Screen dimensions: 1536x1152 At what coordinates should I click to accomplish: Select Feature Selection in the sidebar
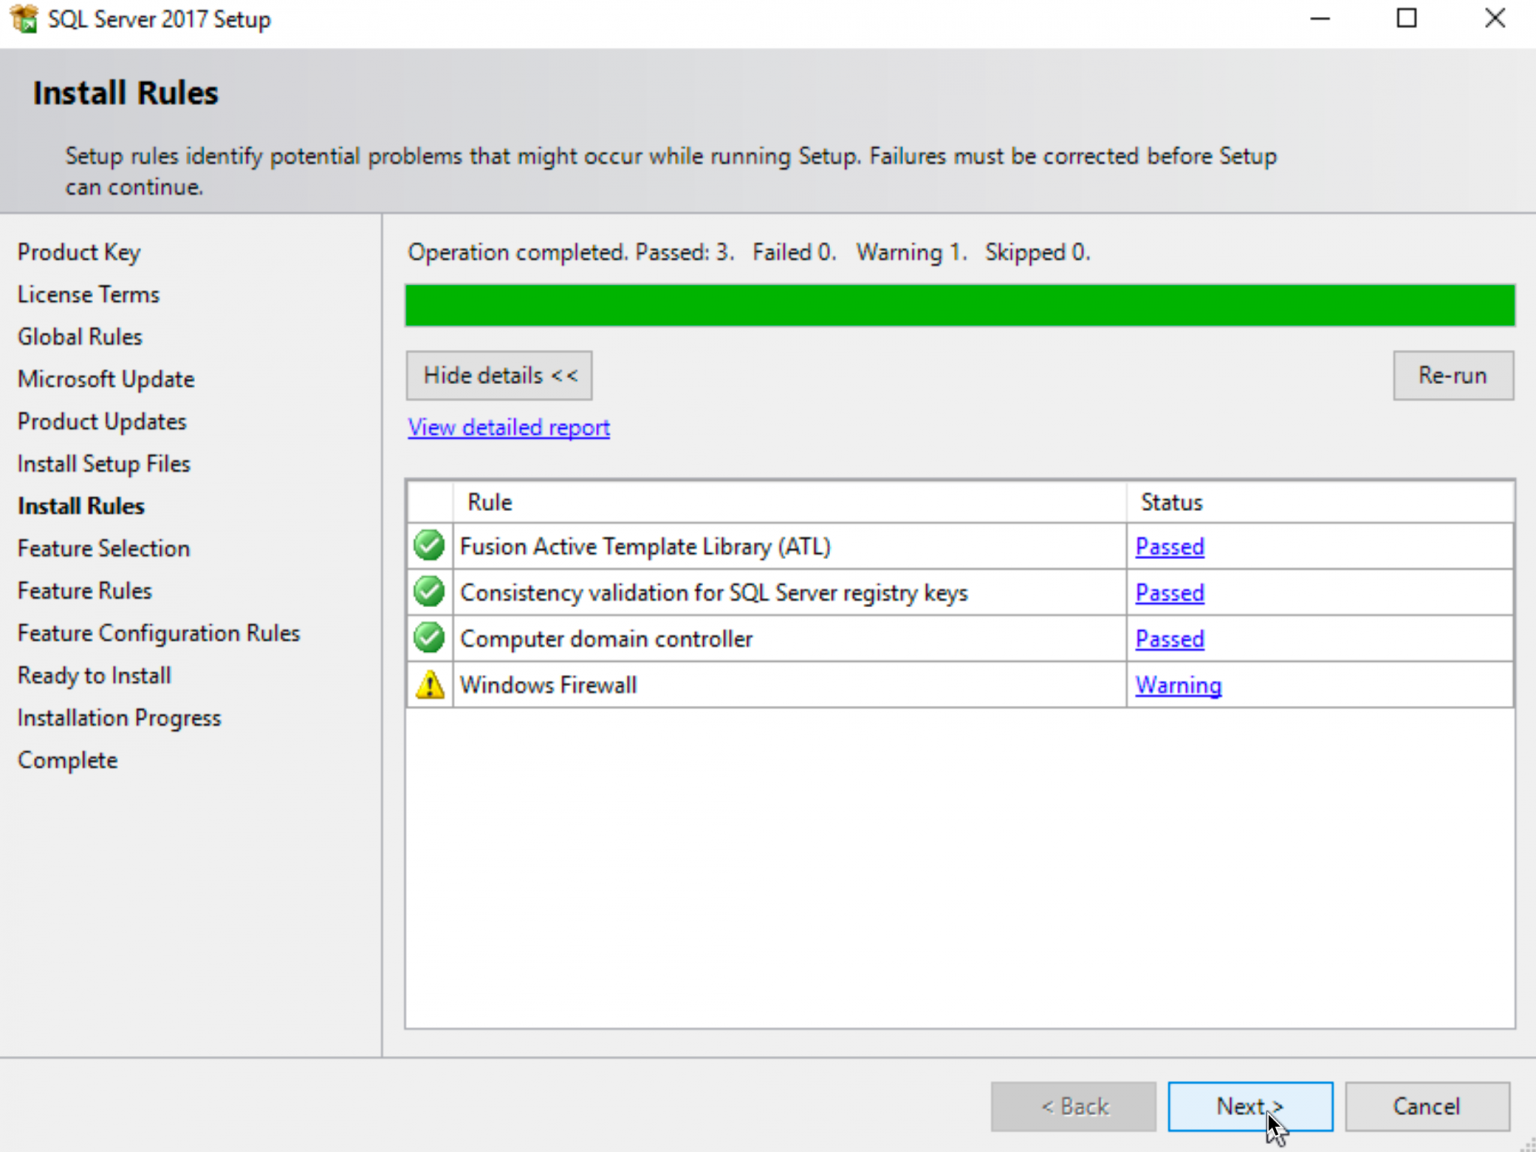coord(103,548)
